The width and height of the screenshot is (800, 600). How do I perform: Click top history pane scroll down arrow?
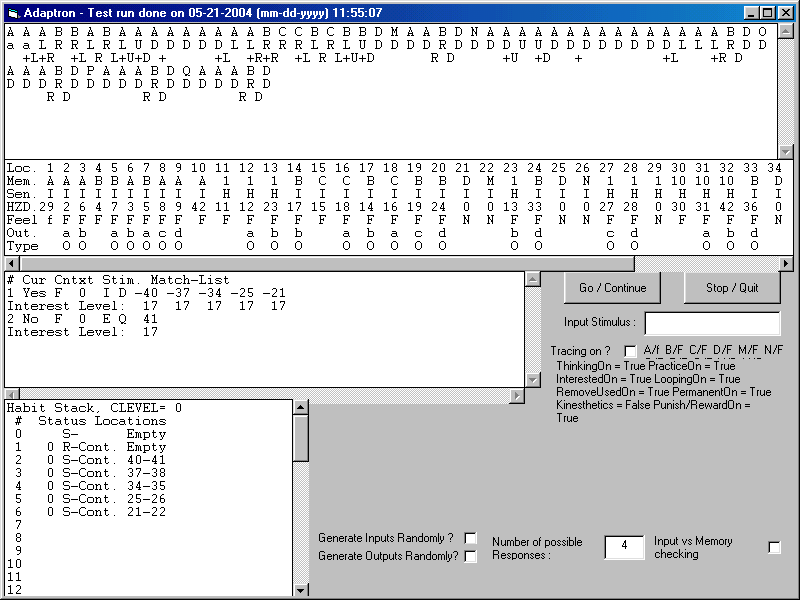[786, 152]
